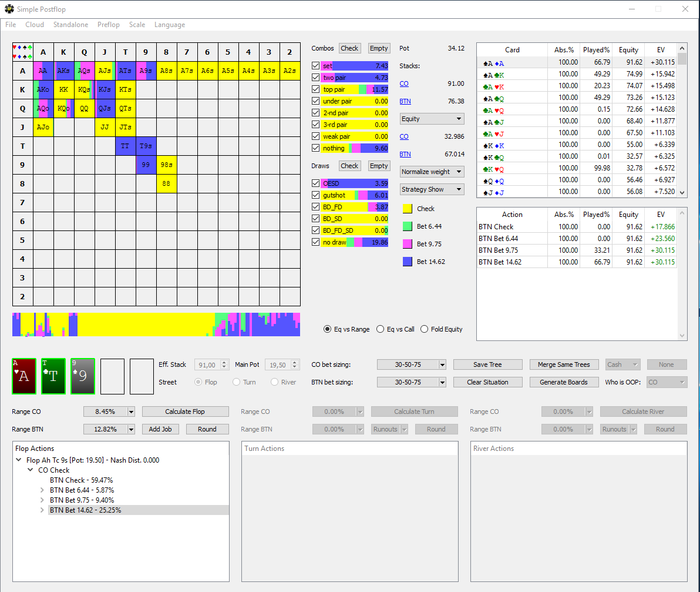Toggle the gutshot checkbox
The height and width of the screenshot is (592, 700).
tap(316, 195)
